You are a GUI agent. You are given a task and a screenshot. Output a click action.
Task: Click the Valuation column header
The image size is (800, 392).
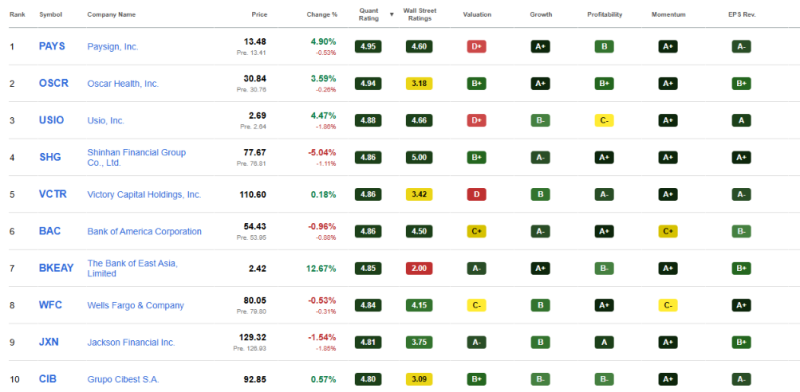click(477, 15)
